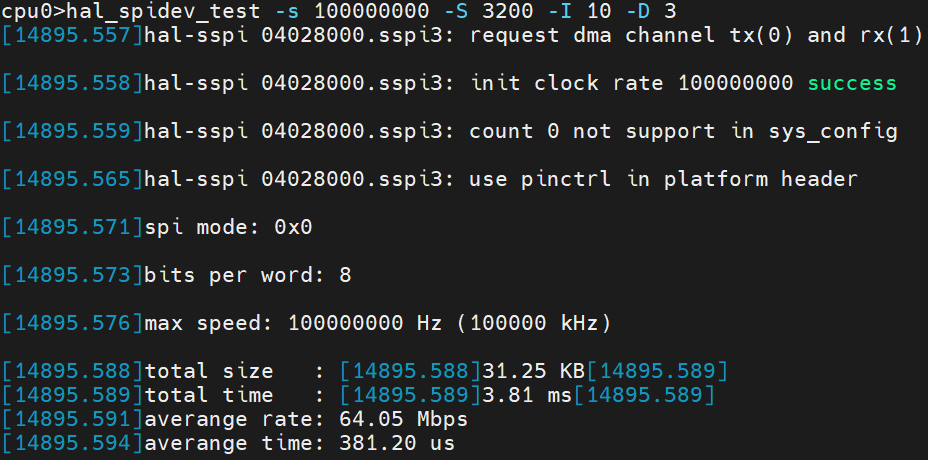Click the '3.81 ms' value
Viewport: 928px width, 460px height.
pos(527,395)
